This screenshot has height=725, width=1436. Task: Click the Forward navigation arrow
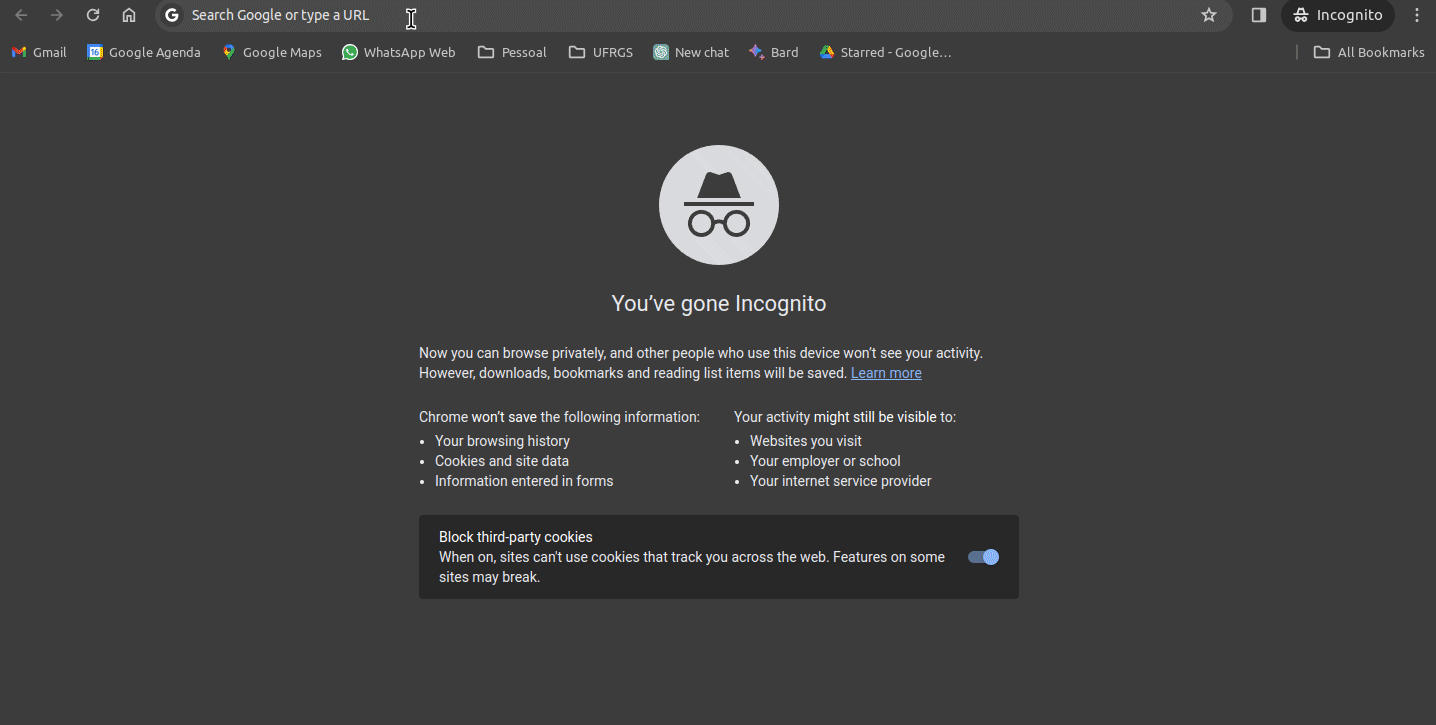click(57, 15)
